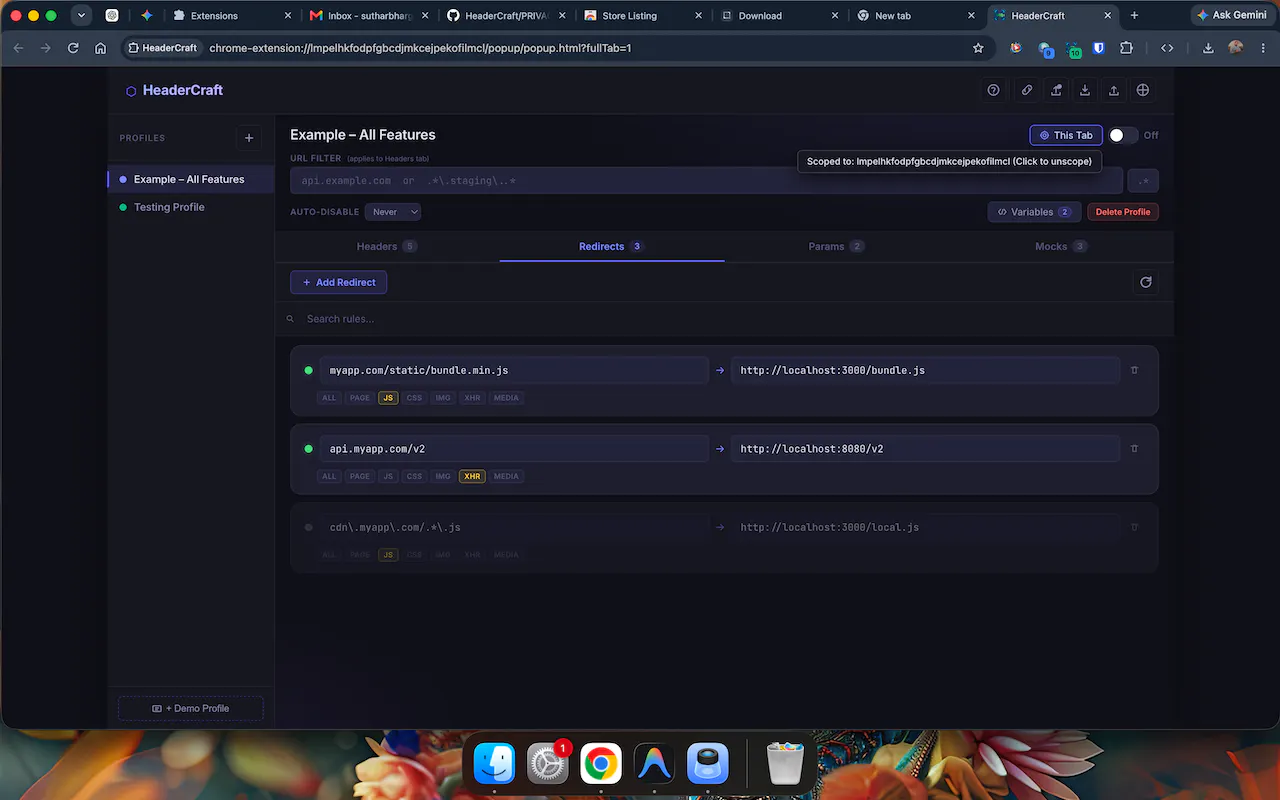Add a new profile with plus icon

click(249, 138)
